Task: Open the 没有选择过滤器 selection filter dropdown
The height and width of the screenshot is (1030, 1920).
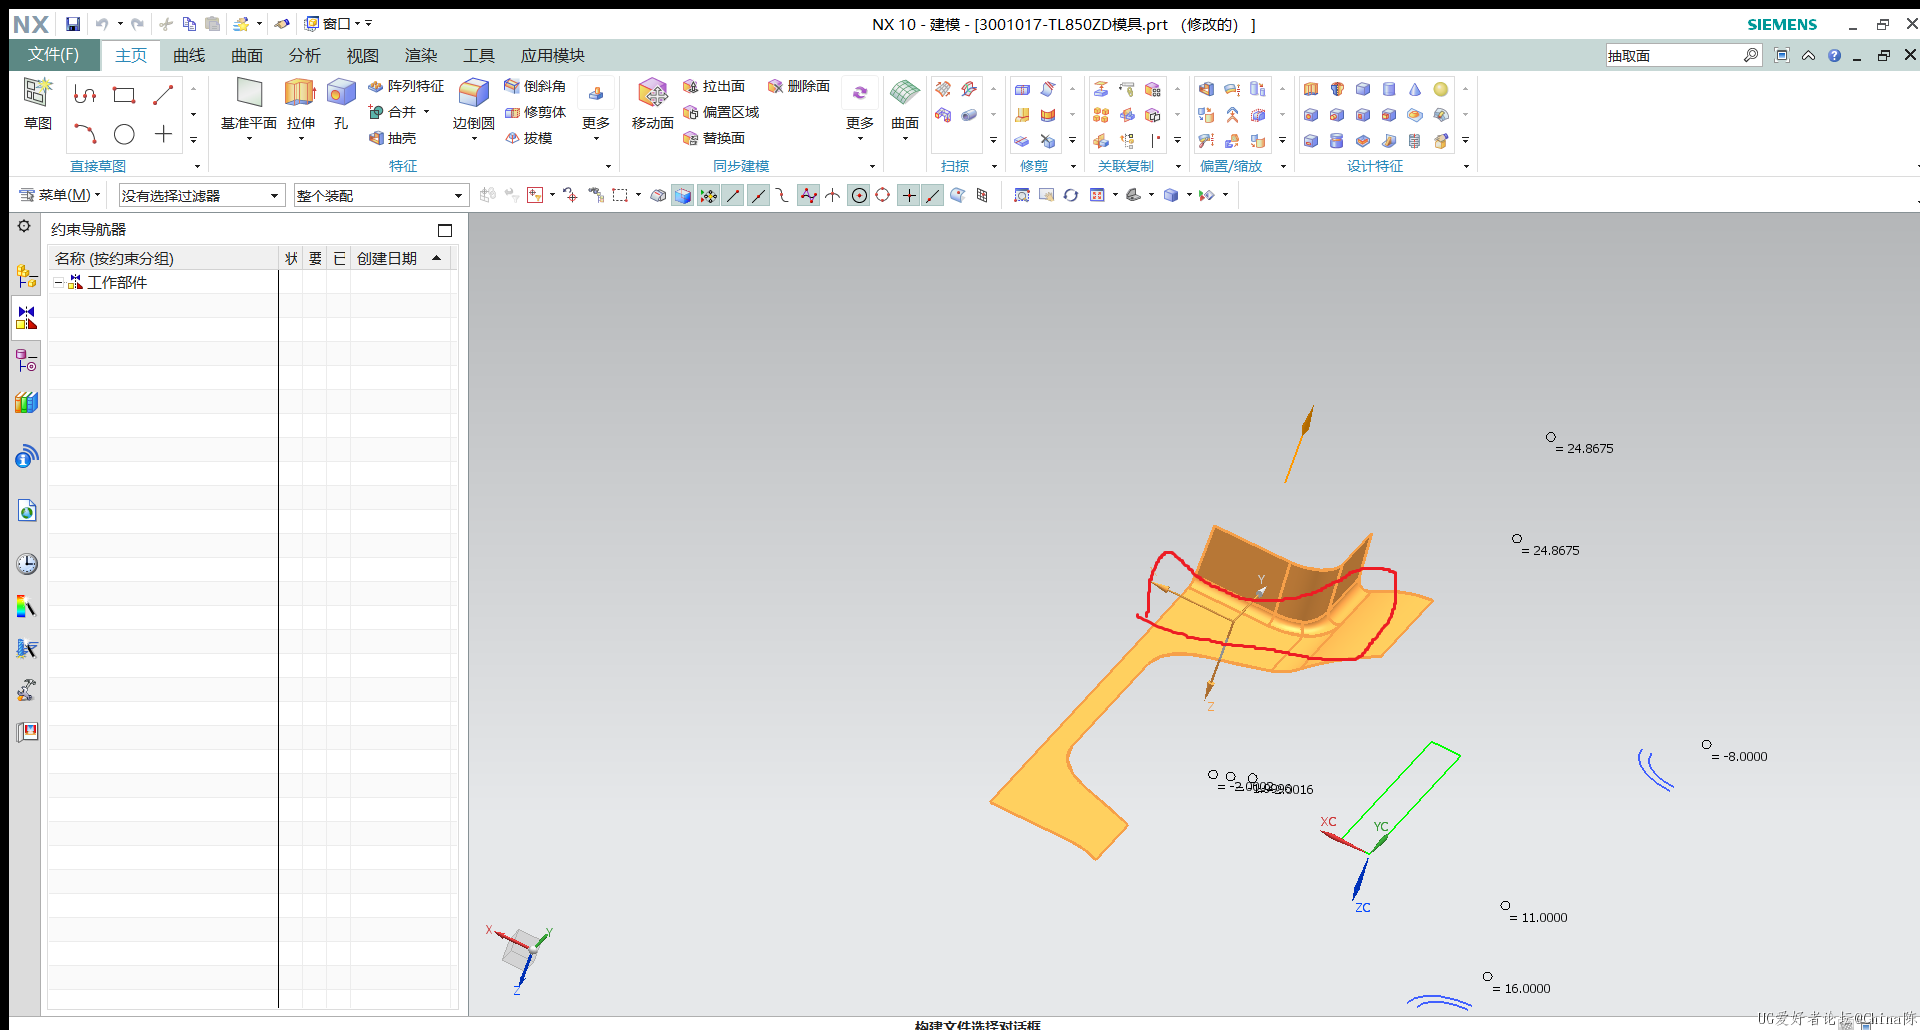Action: tap(201, 195)
